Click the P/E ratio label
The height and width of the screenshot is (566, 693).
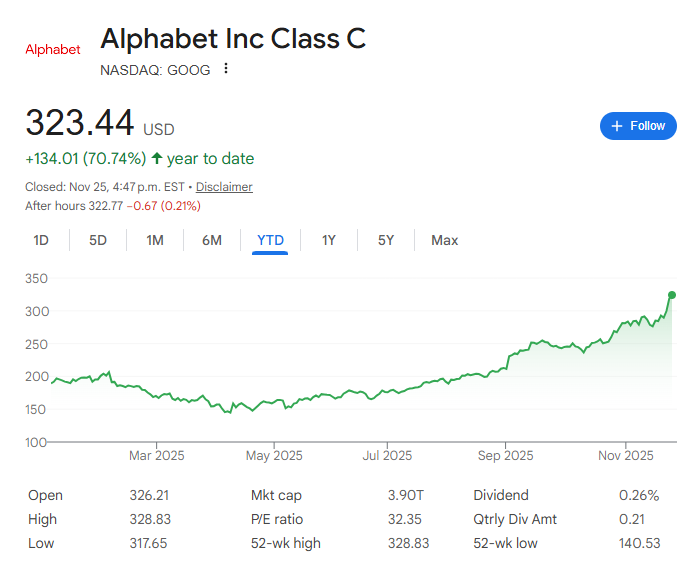click(277, 519)
